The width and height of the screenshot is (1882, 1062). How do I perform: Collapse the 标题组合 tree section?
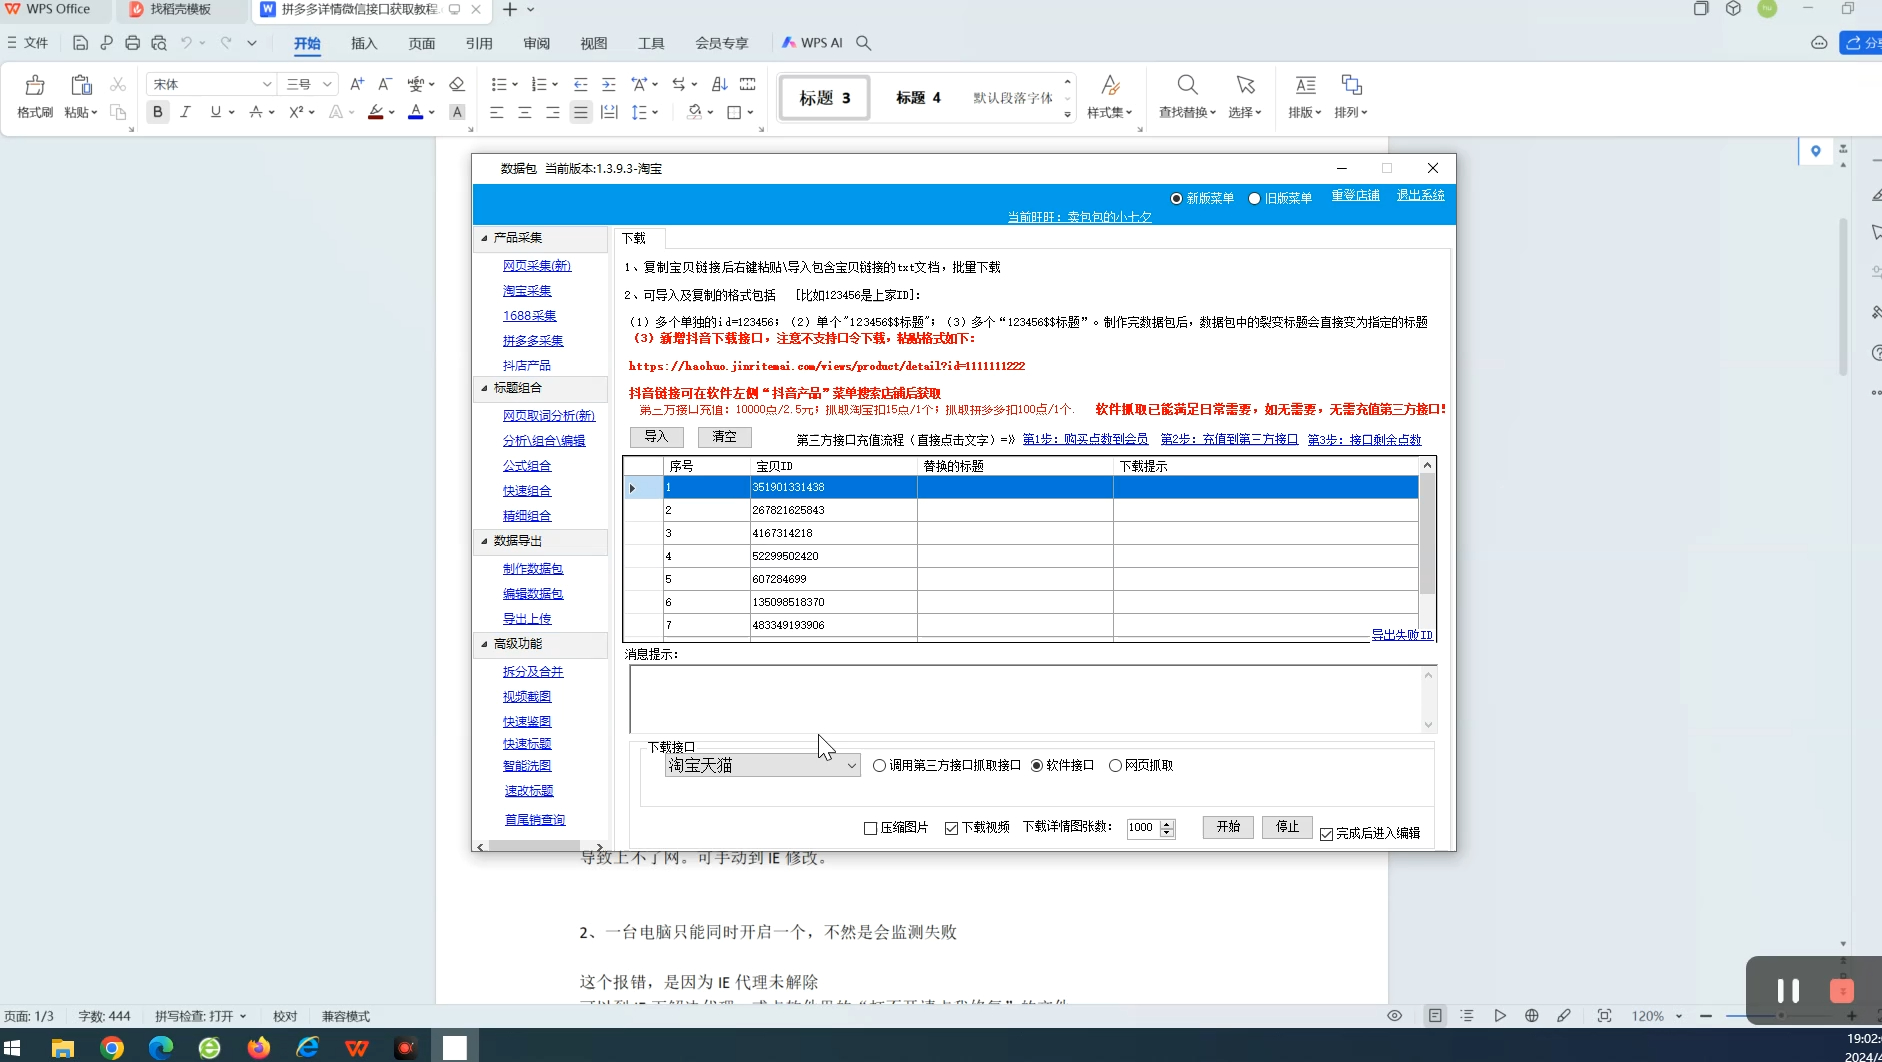click(485, 388)
